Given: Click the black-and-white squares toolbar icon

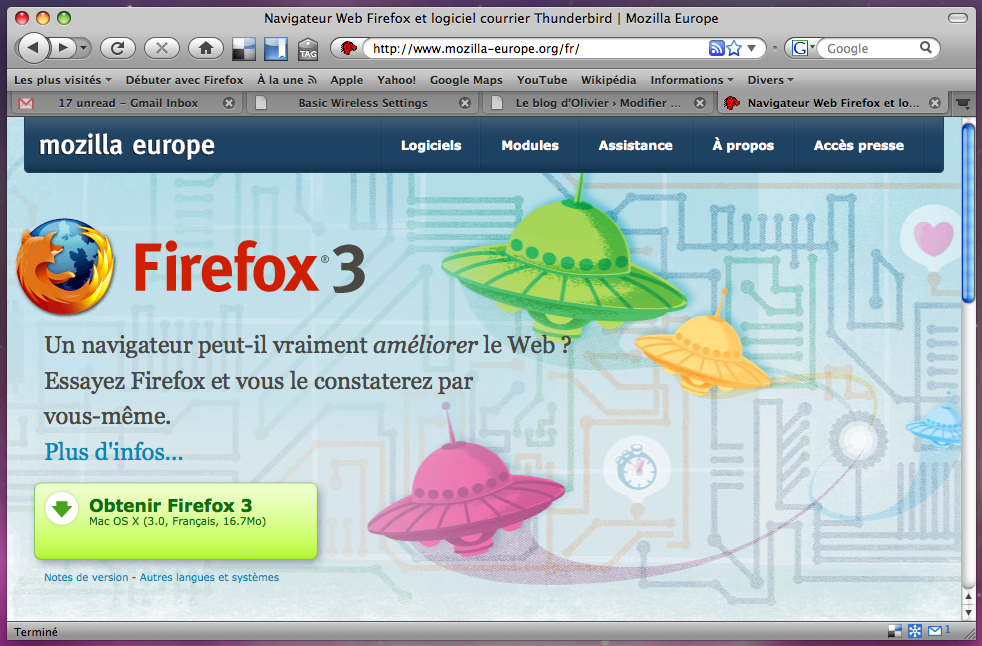Looking at the screenshot, I should [x=244, y=48].
